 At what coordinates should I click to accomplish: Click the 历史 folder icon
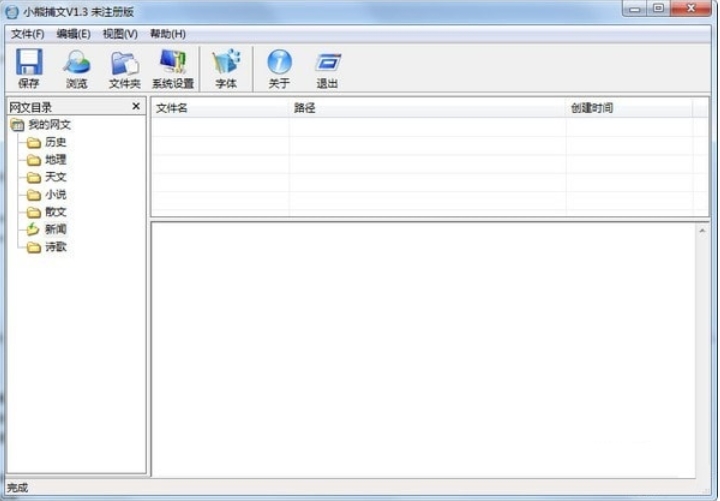pos(33,143)
